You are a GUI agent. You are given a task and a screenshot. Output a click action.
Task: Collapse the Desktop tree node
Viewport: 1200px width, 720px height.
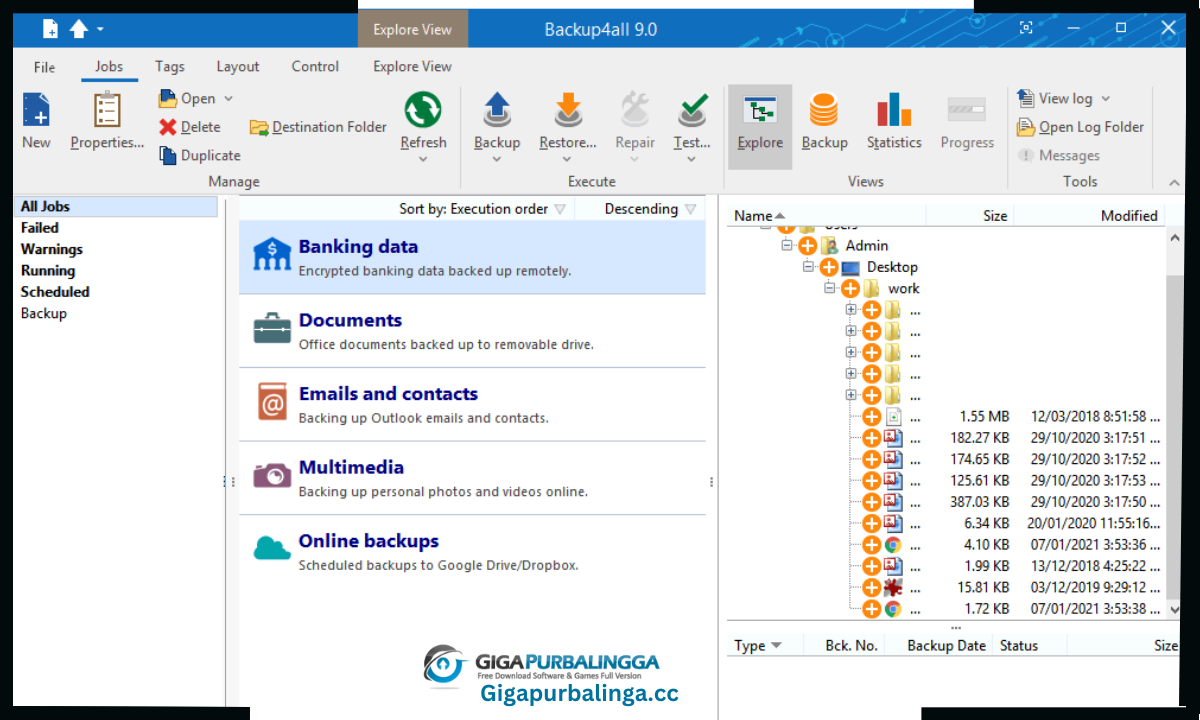[809, 267]
